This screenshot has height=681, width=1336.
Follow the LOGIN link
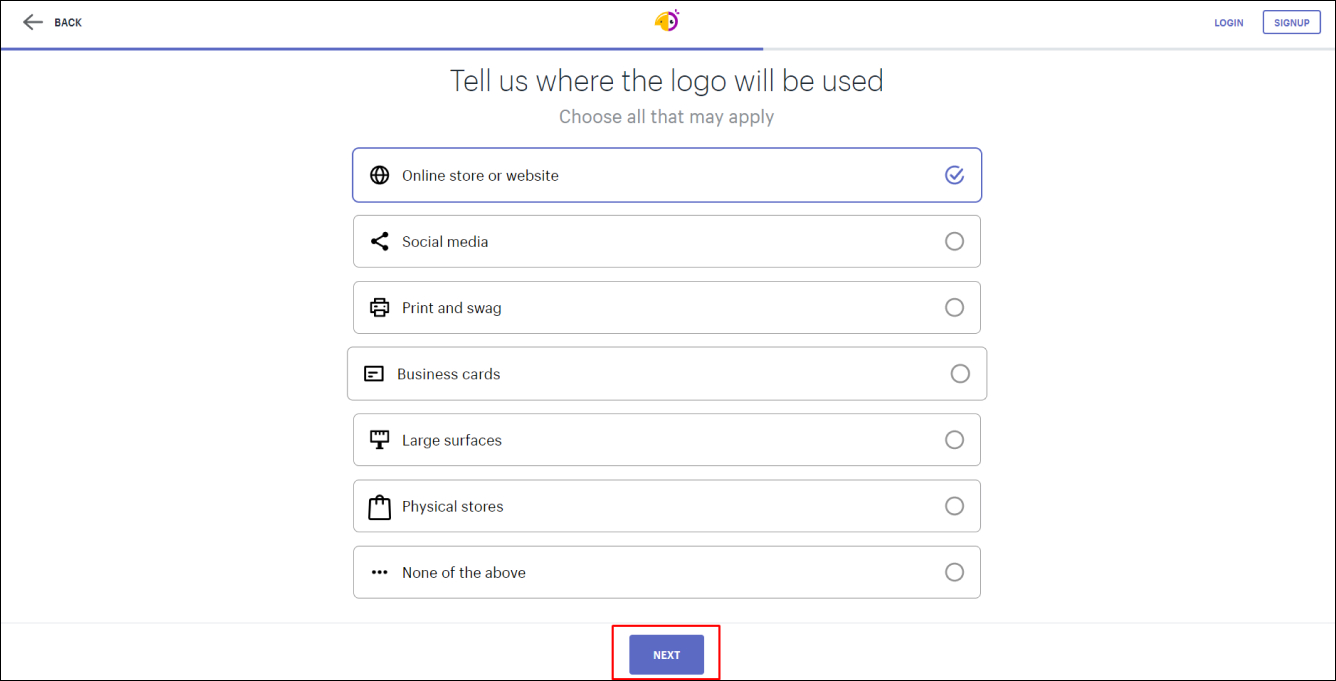click(x=1229, y=23)
